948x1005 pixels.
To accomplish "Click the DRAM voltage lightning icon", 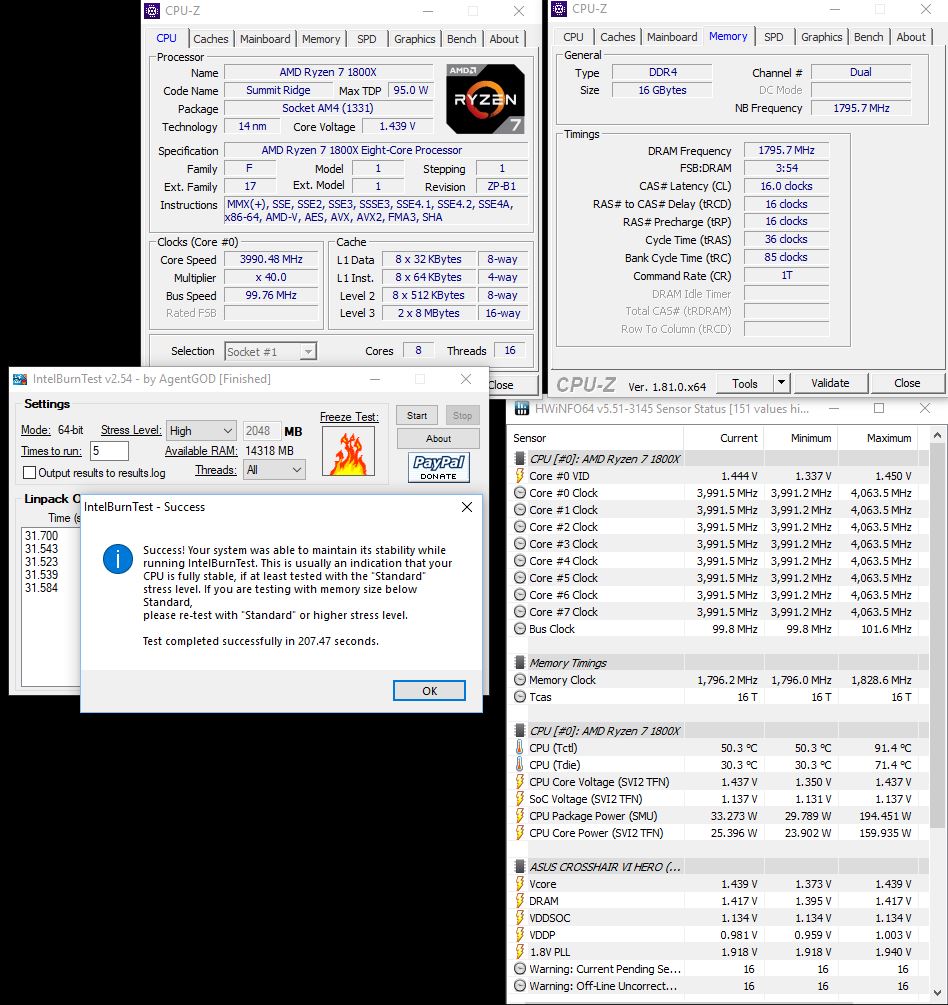I will coord(520,901).
